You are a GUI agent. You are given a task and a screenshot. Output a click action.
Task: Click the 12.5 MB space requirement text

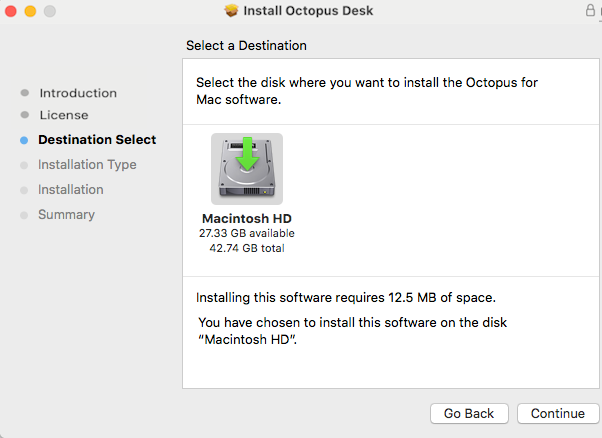pos(346,298)
